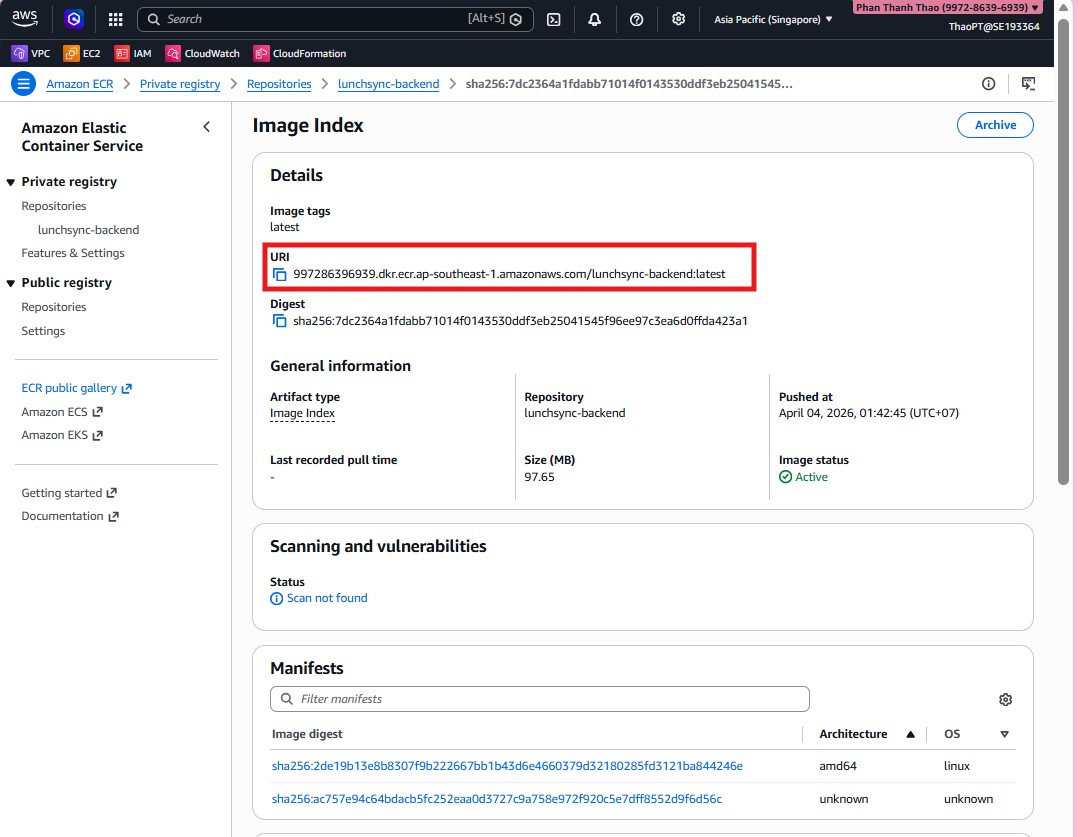Collapse the Public registry section

click(11, 283)
